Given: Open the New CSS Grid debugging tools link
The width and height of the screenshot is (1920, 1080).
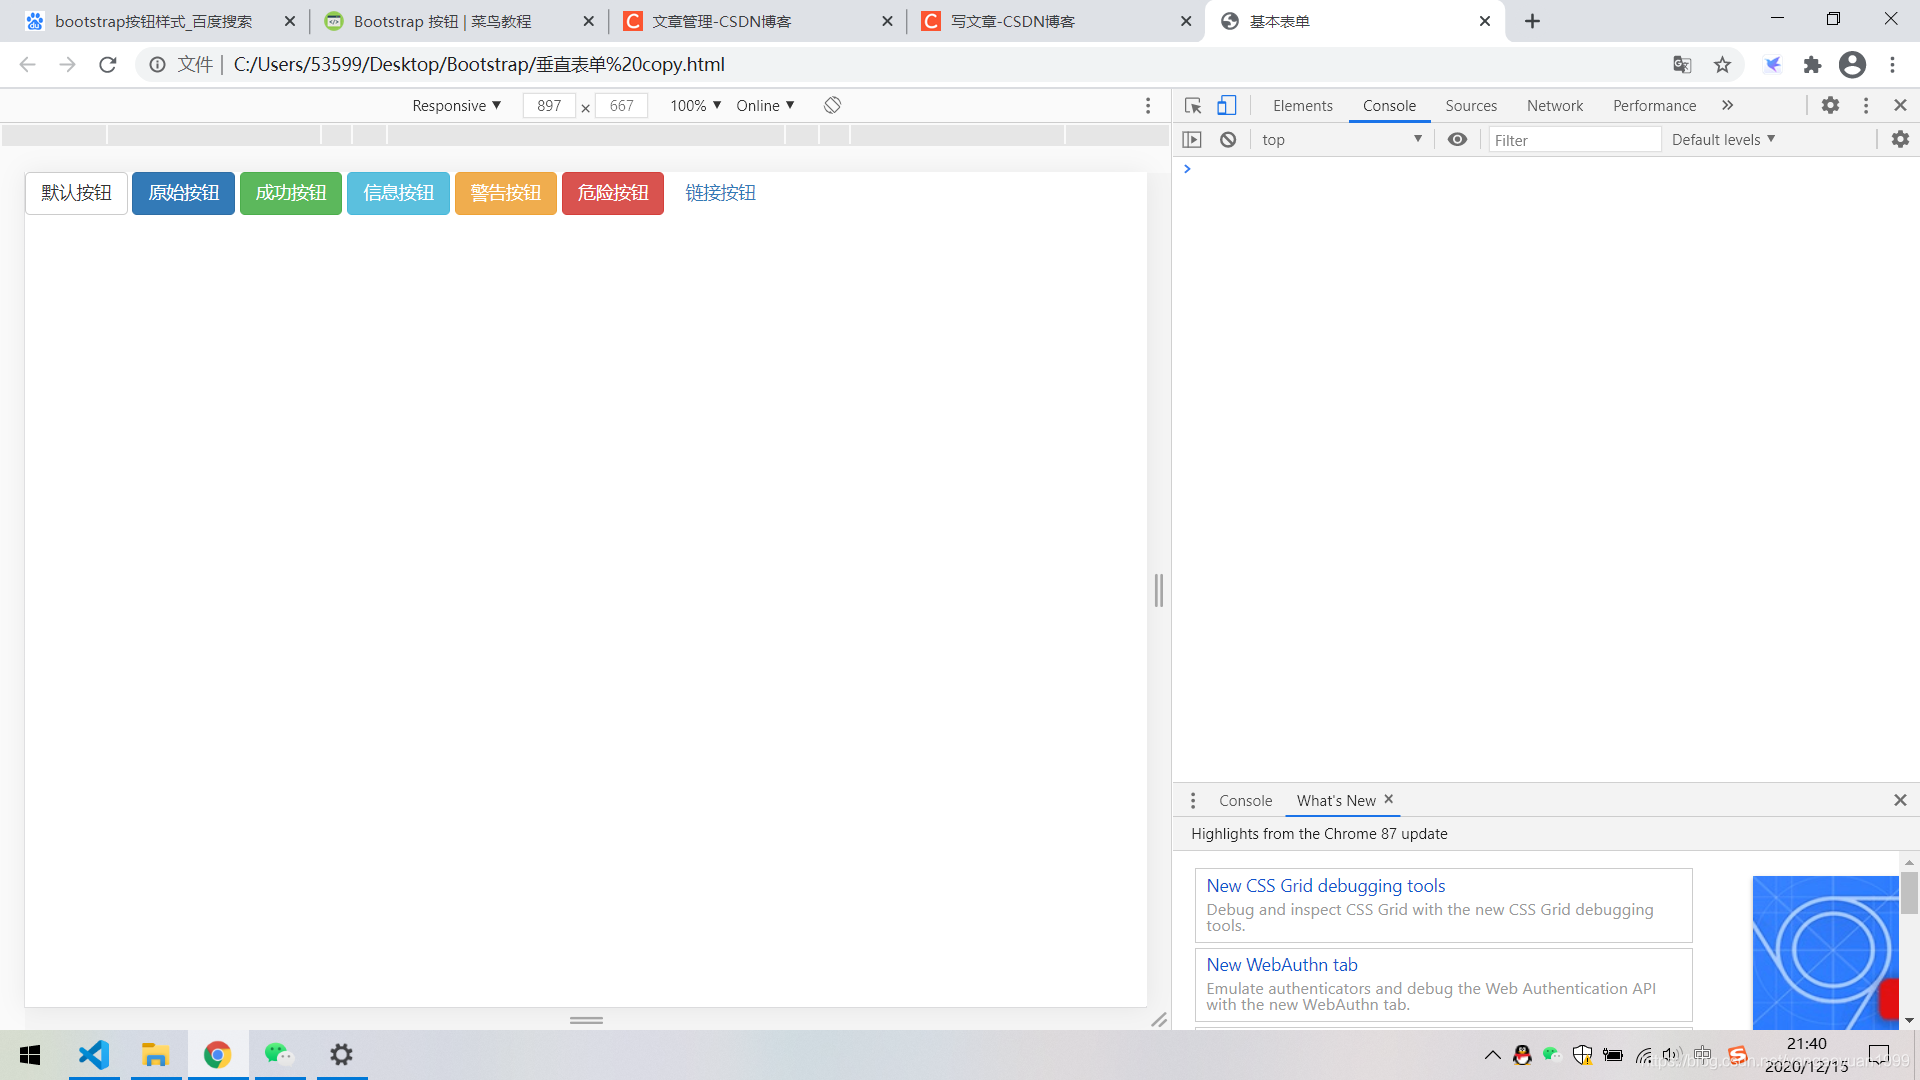Looking at the screenshot, I should pos(1325,886).
